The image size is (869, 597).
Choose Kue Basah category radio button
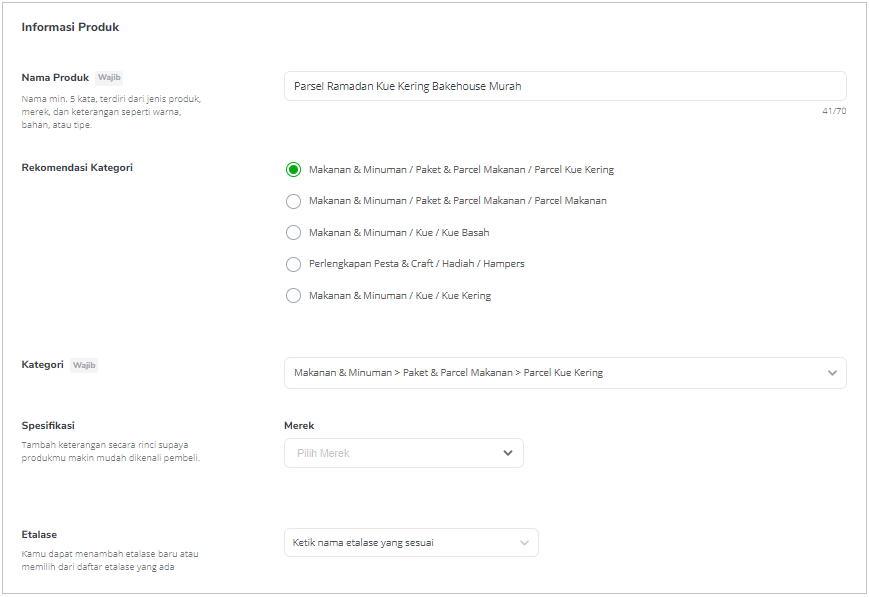tap(293, 233)
